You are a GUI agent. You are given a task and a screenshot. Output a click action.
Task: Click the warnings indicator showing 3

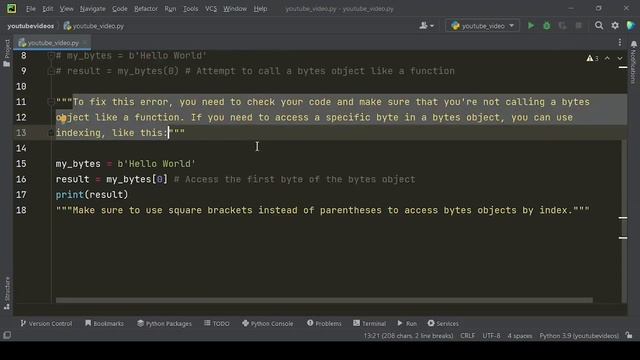[x=592, y=58]
